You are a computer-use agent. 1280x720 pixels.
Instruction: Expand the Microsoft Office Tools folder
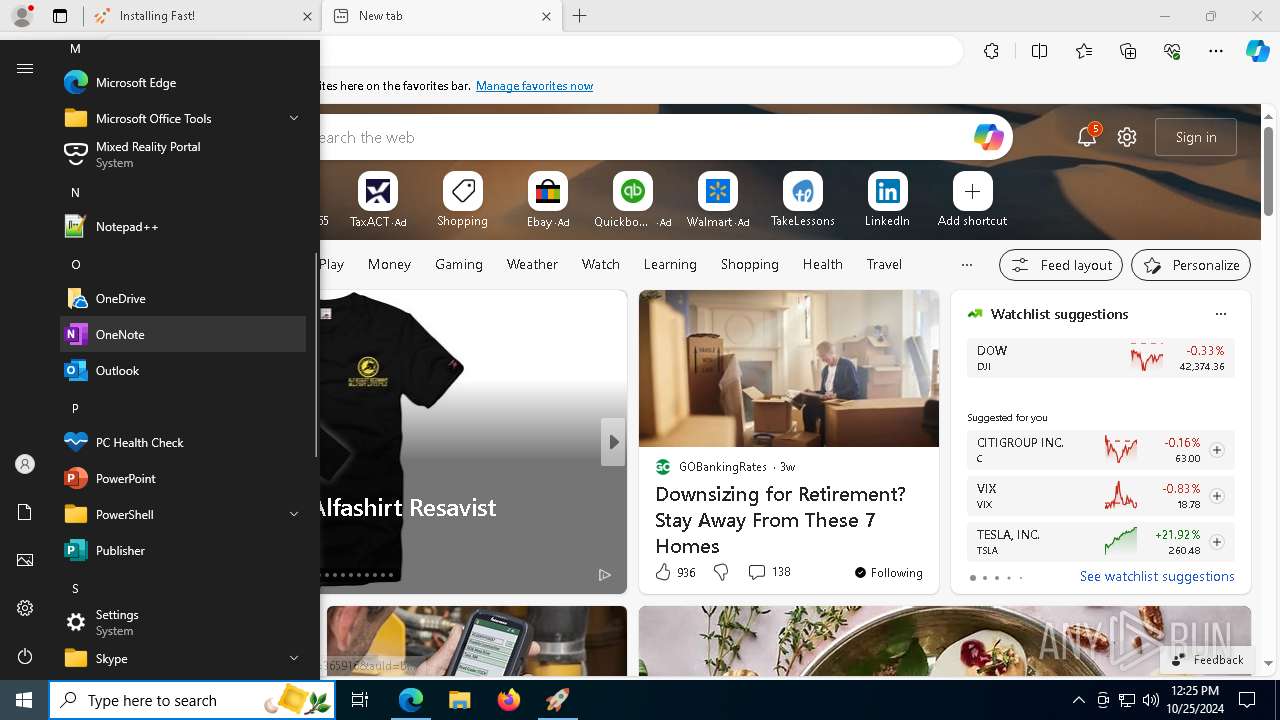pos(183,118)
